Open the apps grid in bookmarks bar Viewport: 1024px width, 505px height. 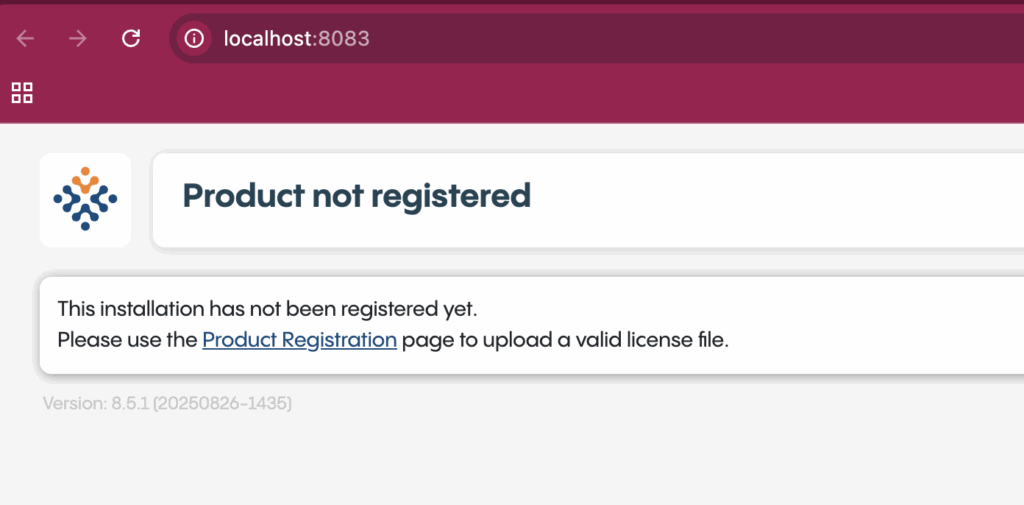pyautogui.click(x=22, y=93)
